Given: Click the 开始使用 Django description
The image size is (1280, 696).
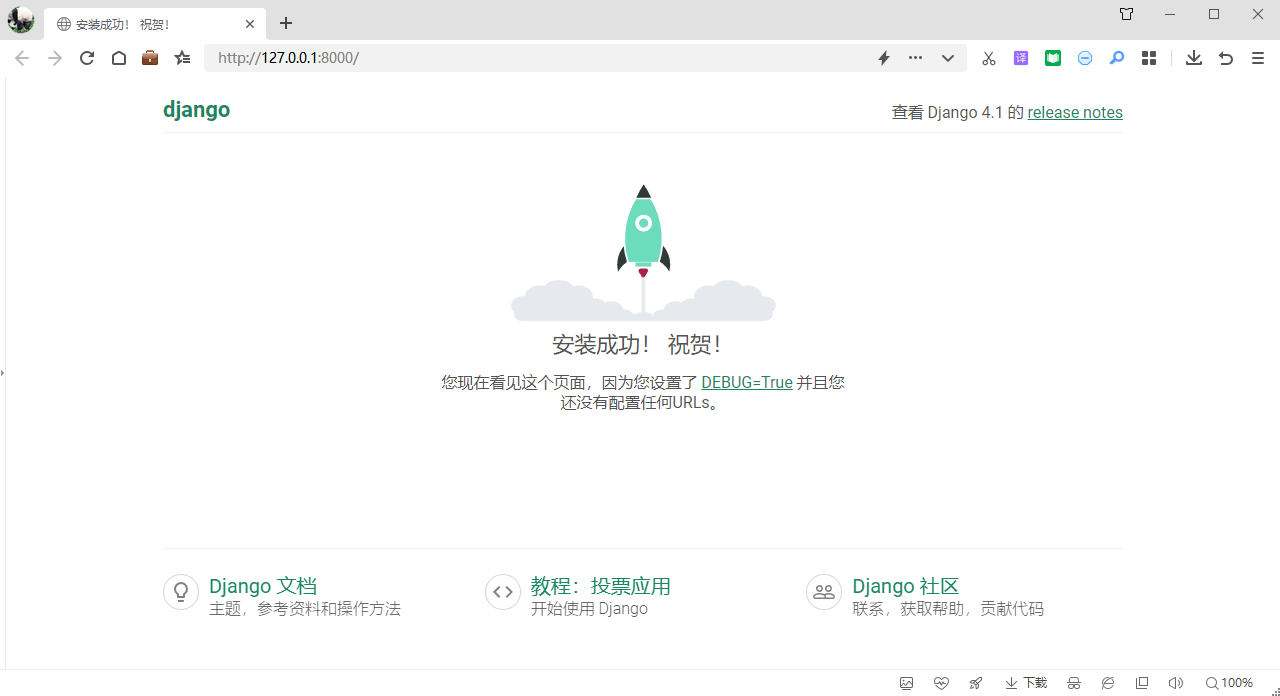Looking at the screenshot, I should 589,609.
